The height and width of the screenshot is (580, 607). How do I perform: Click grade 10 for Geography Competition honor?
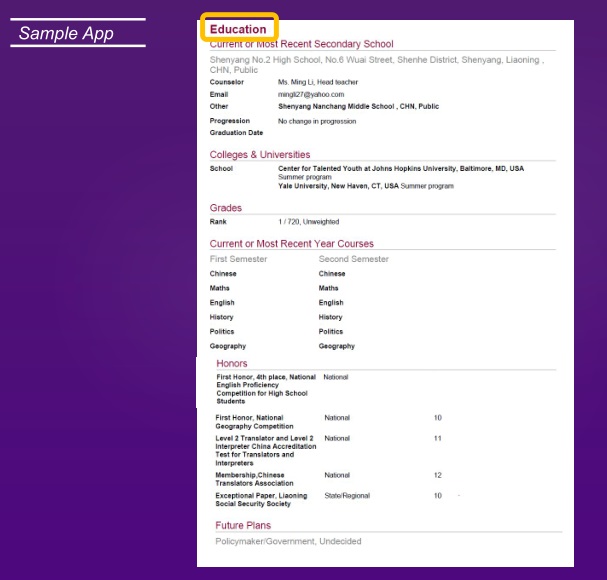tap(437, 418)
